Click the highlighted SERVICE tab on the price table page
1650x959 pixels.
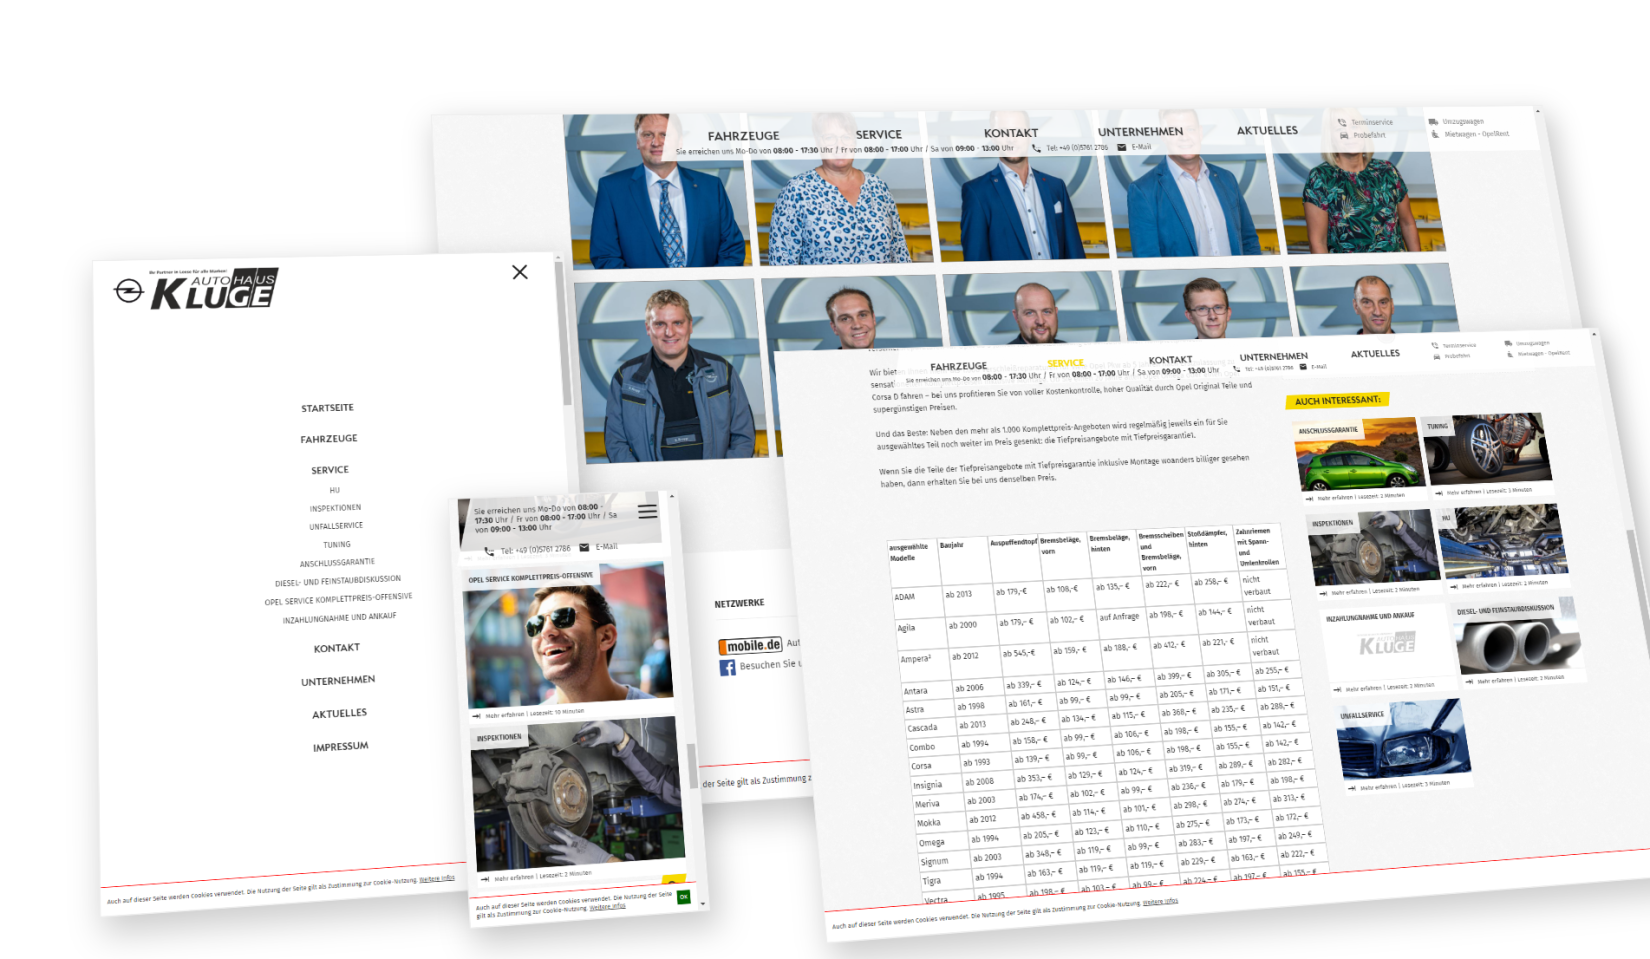(1065, 364)
